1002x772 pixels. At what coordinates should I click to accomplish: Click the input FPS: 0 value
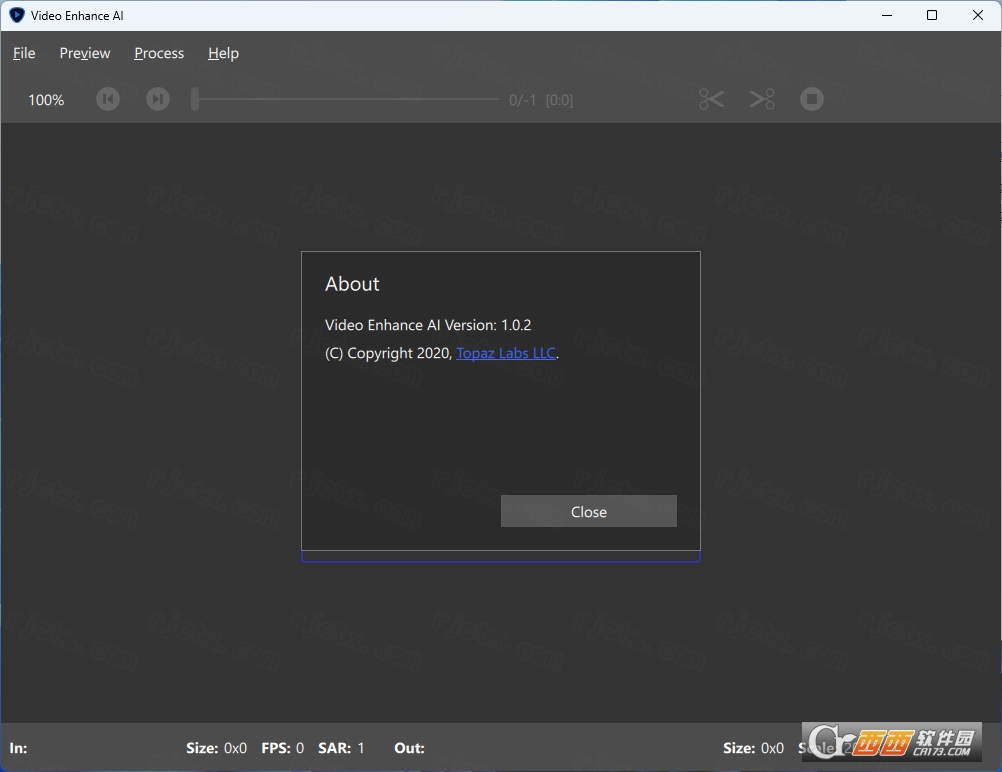click(282, 748)
